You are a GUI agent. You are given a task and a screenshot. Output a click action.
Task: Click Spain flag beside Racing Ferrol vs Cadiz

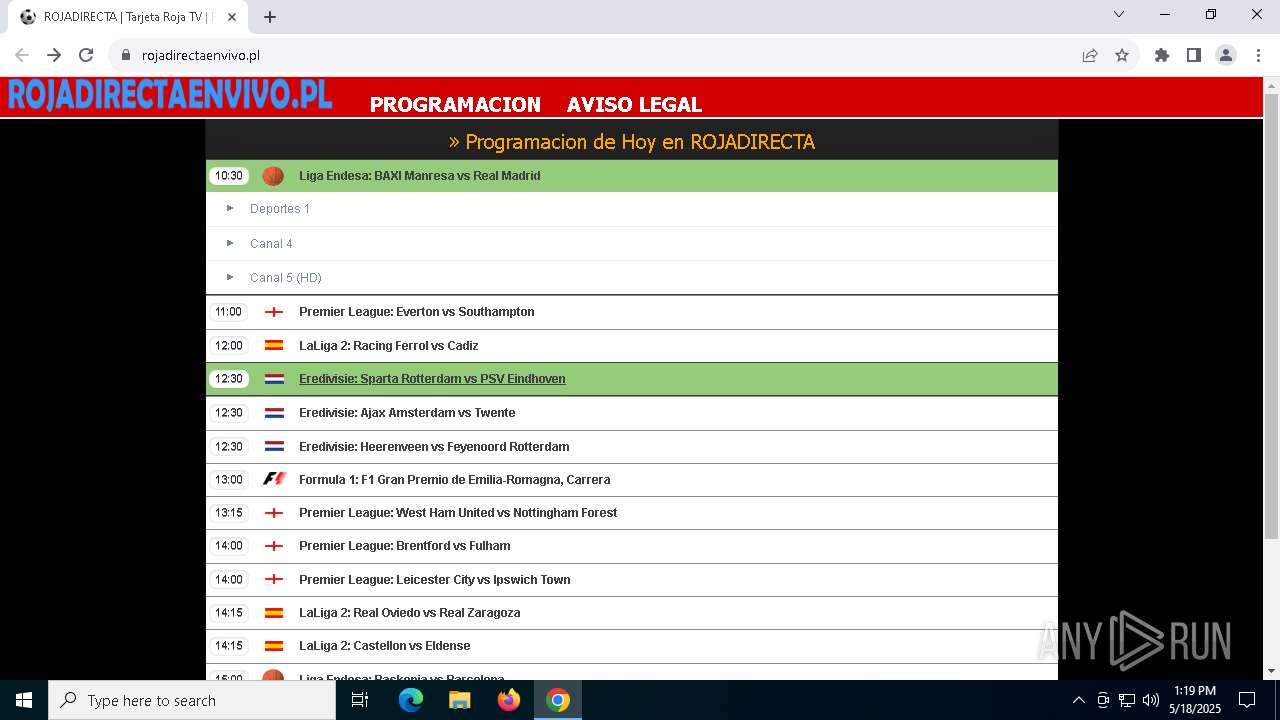point(274,345)
